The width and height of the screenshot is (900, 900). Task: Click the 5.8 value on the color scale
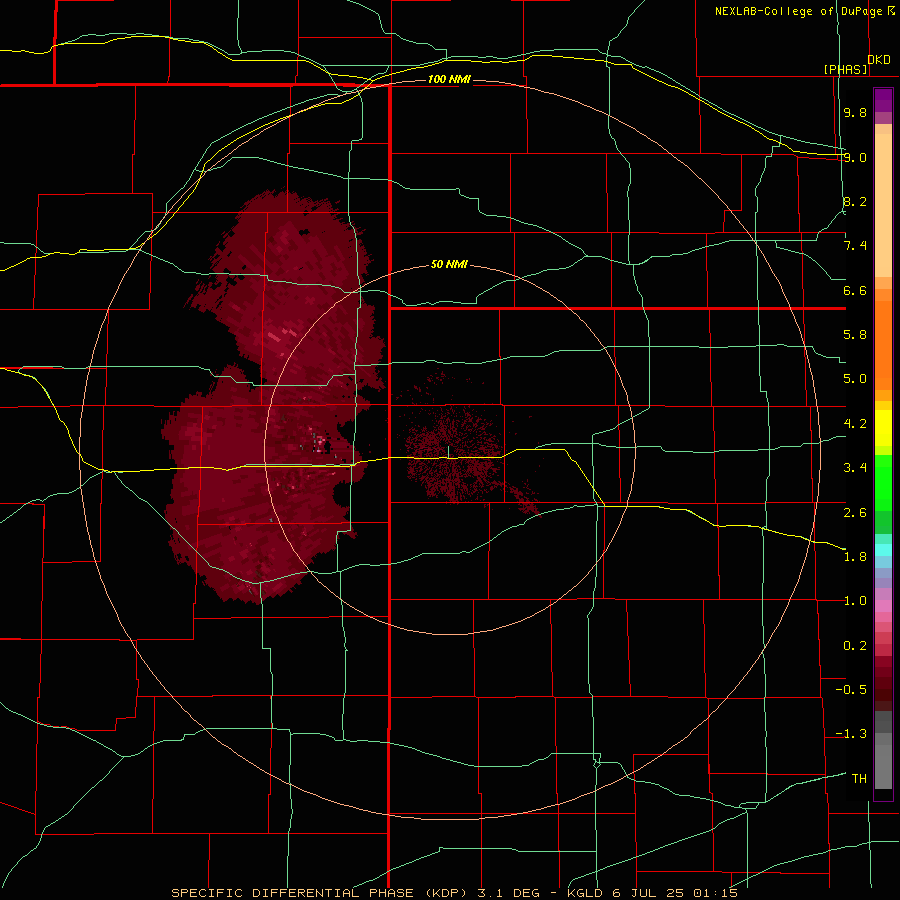[x=855, y=335]
